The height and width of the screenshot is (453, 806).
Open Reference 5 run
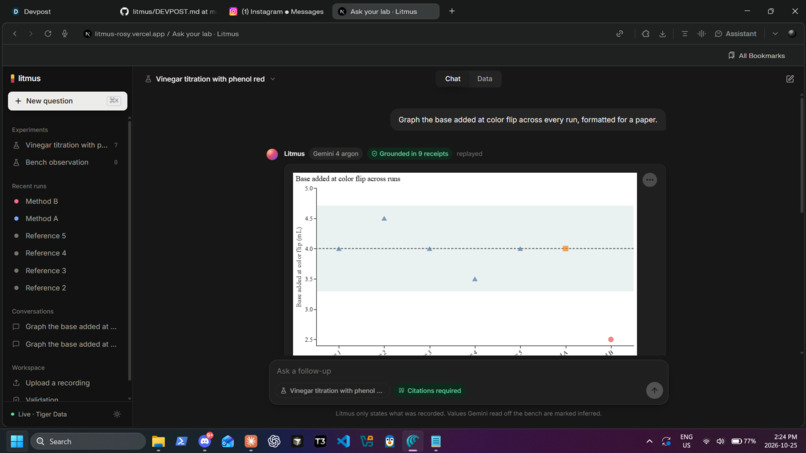[45, 236]
